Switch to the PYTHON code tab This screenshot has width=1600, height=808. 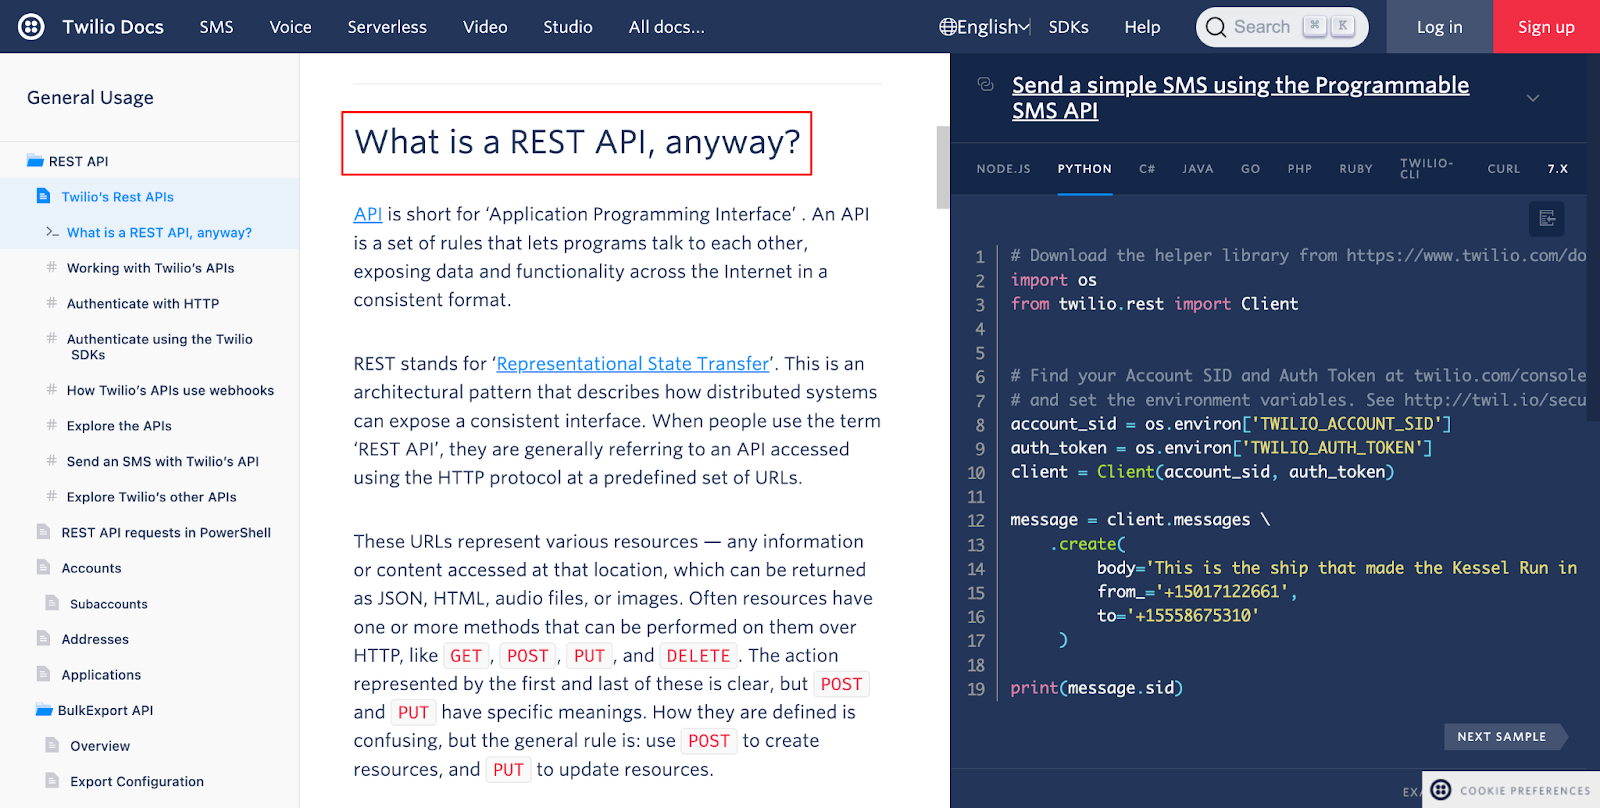pos(1085,169)
